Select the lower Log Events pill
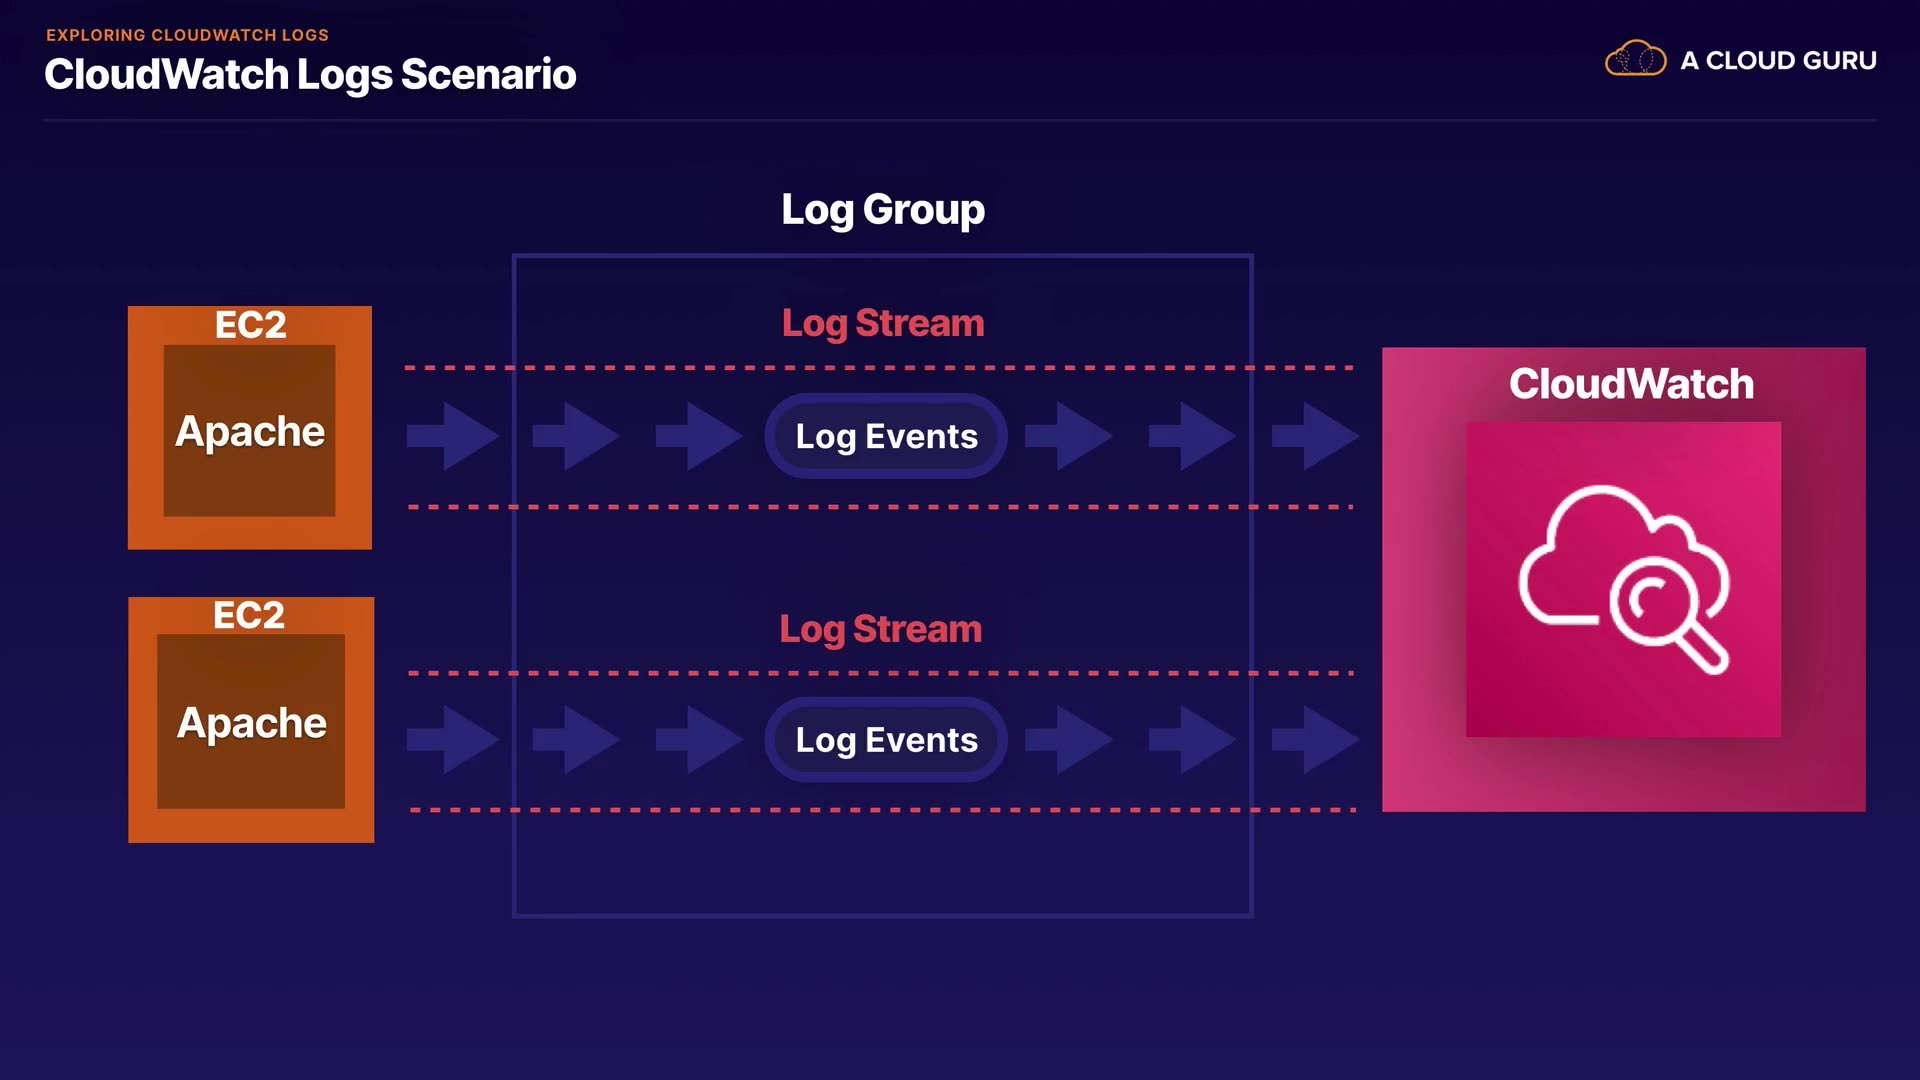The width and height of the screenshot is (1920, 1080). tap(886, 740)
